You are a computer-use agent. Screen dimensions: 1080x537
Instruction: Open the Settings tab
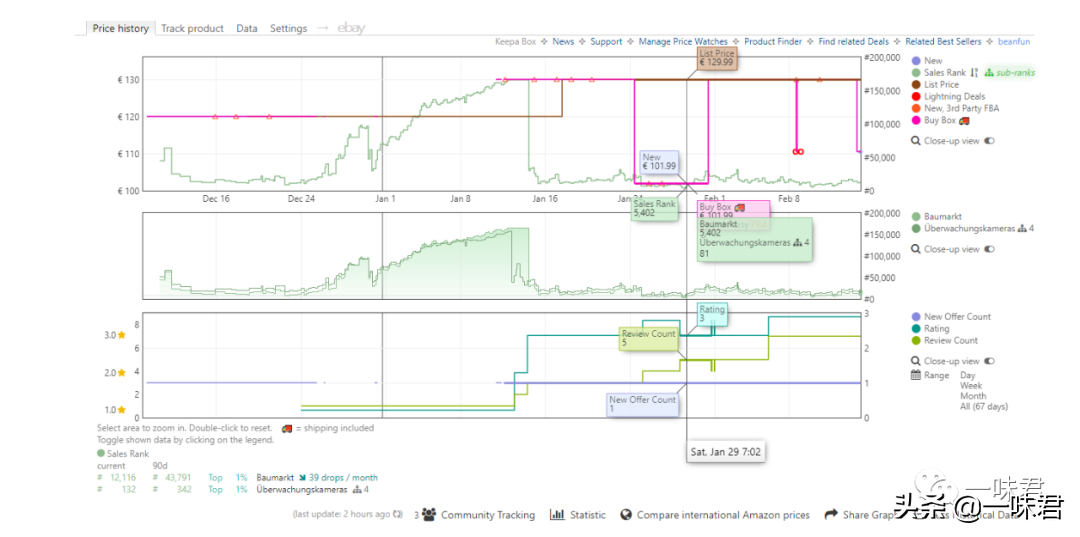point(288,28)
